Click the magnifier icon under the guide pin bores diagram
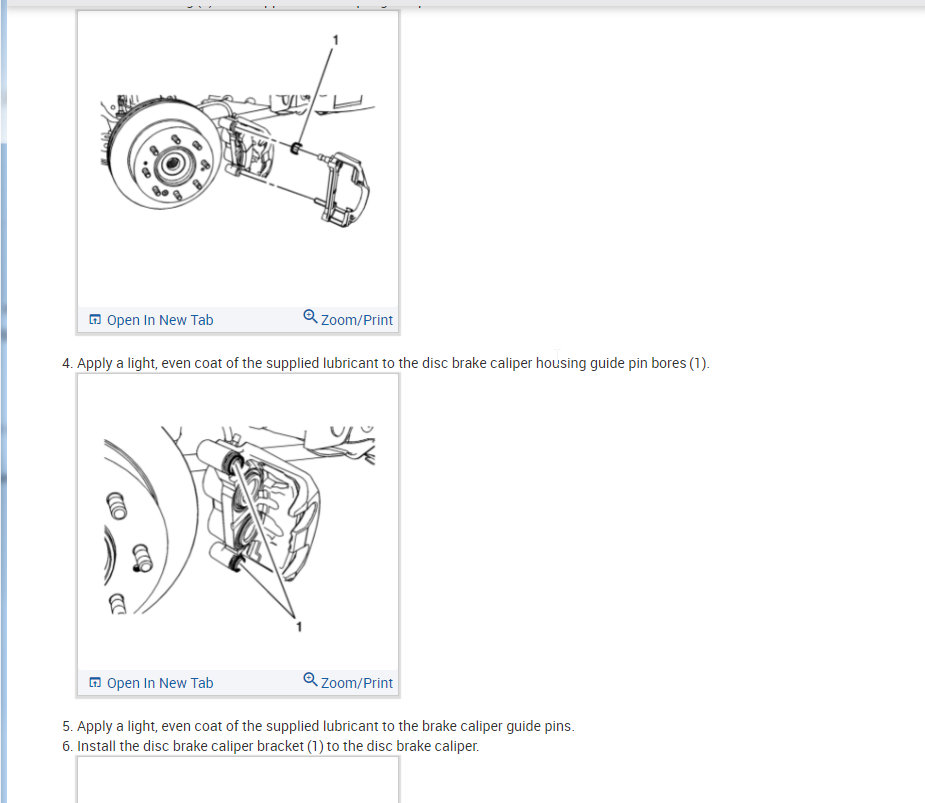925x803 pixels. pos(310,679)
